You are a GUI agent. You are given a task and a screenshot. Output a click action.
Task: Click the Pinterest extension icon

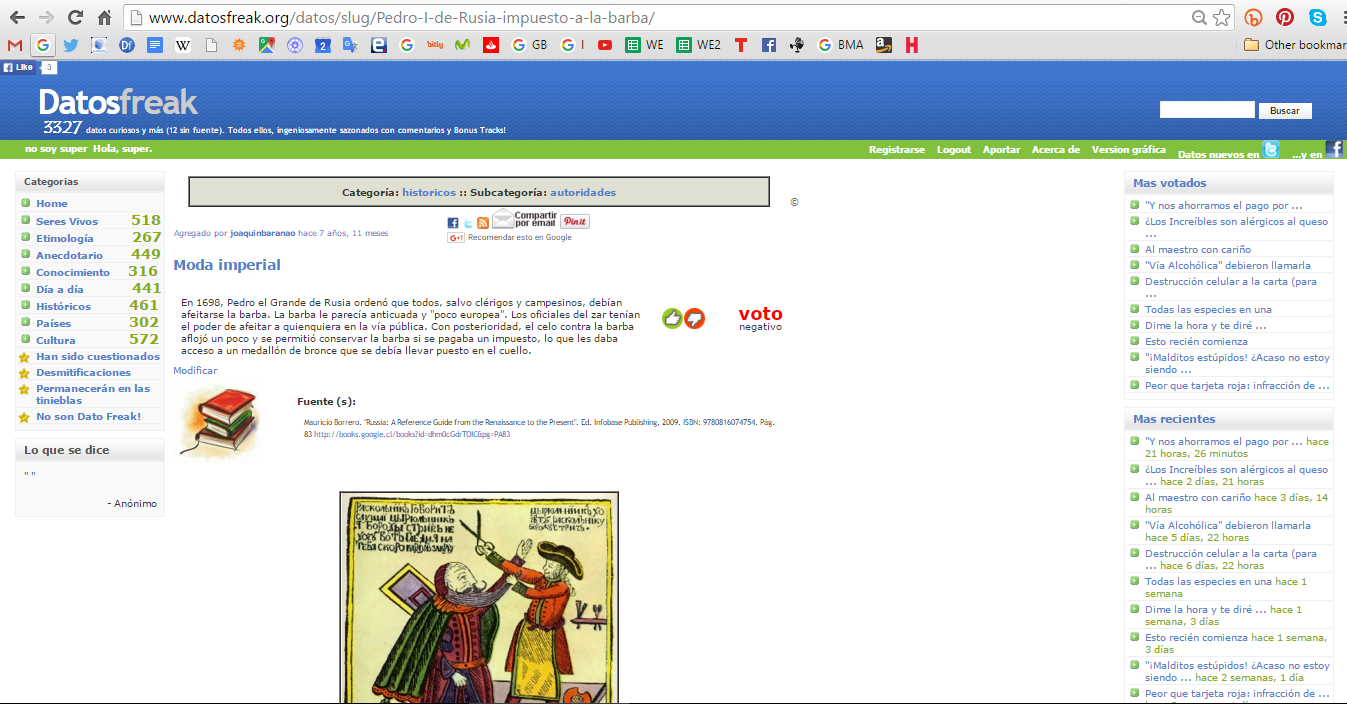[x=1284, y=18]
